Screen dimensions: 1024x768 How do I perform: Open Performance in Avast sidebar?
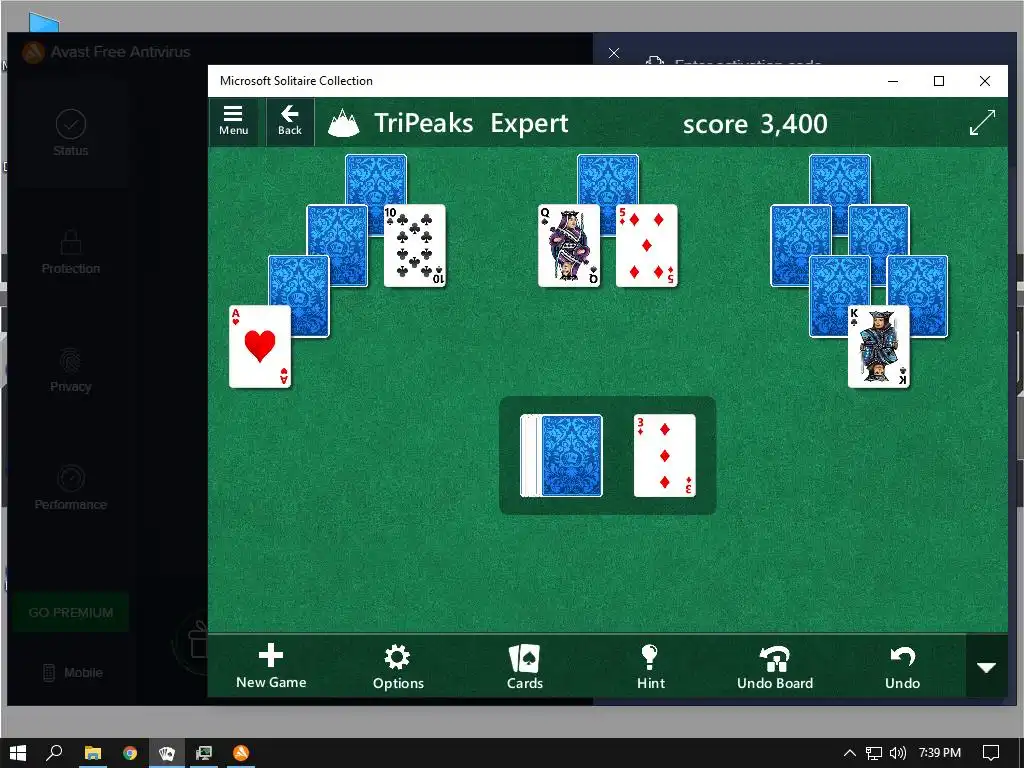tap(71, 488)
